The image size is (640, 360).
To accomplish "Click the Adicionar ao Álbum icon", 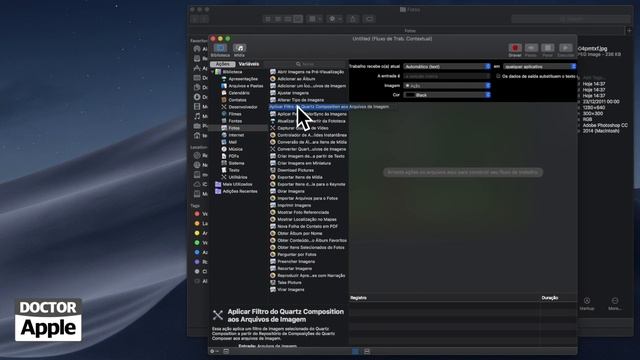I will (273, 79).
